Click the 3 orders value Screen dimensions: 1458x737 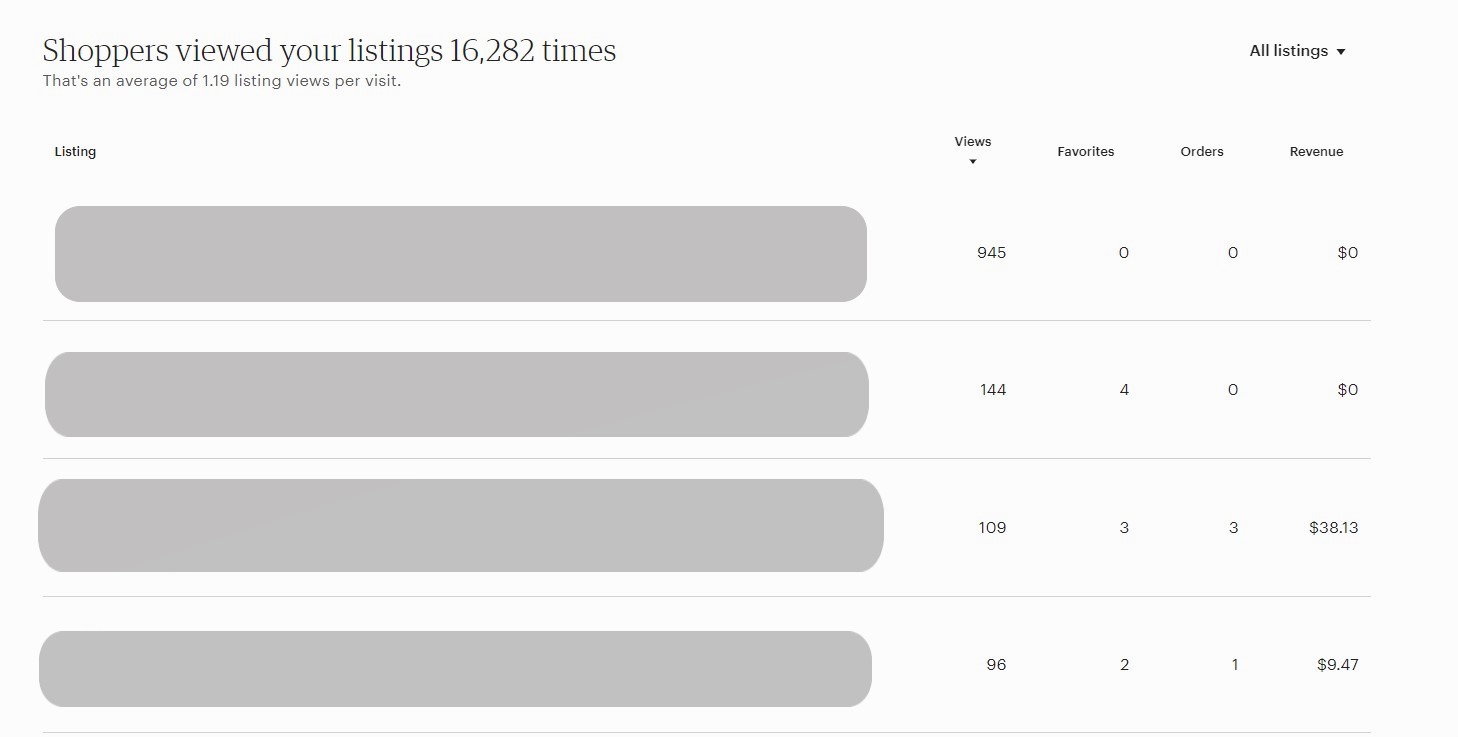point(1233,527)
